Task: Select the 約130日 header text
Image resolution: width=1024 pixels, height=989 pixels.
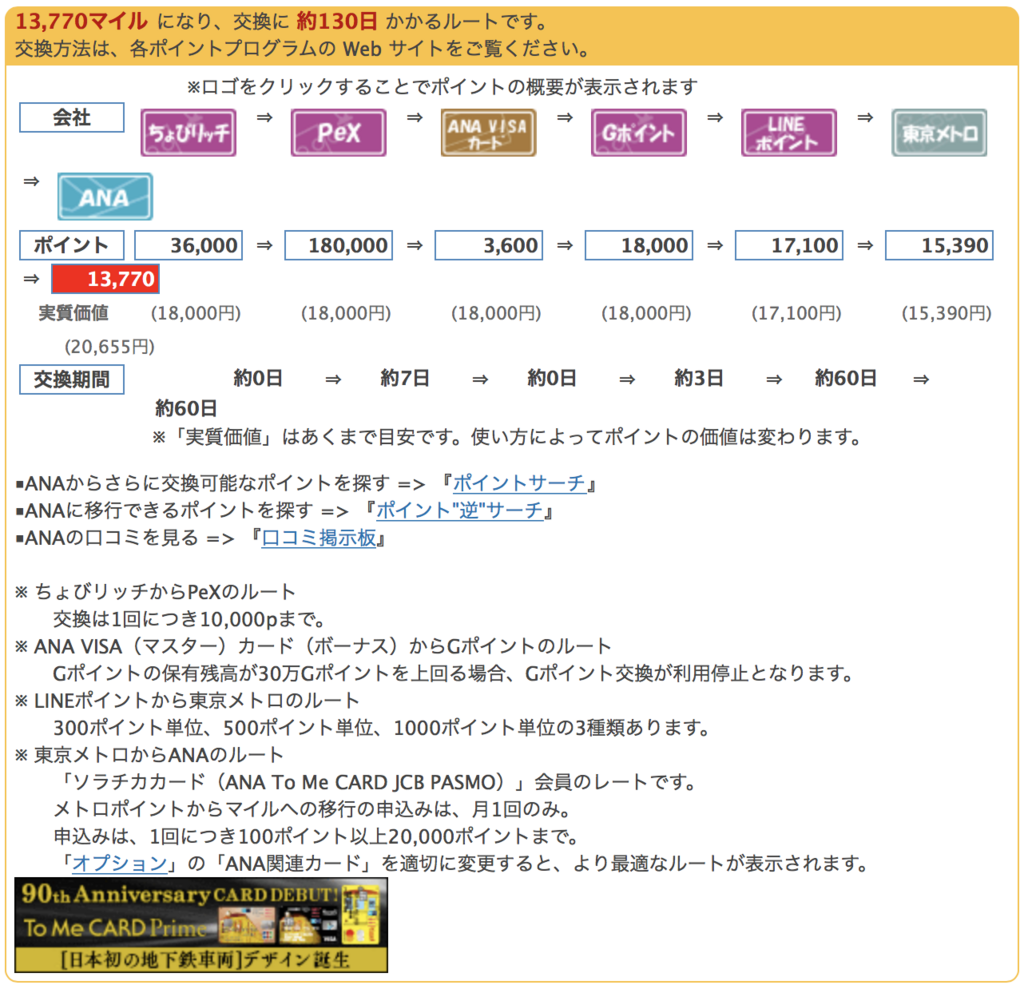Action: [x=337, y=22]
